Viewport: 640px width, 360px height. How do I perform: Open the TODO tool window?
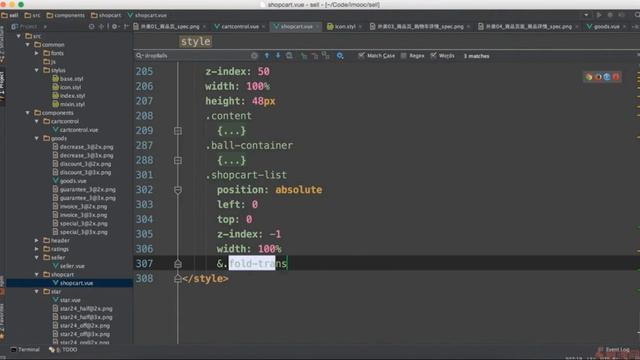coord(63,350)
